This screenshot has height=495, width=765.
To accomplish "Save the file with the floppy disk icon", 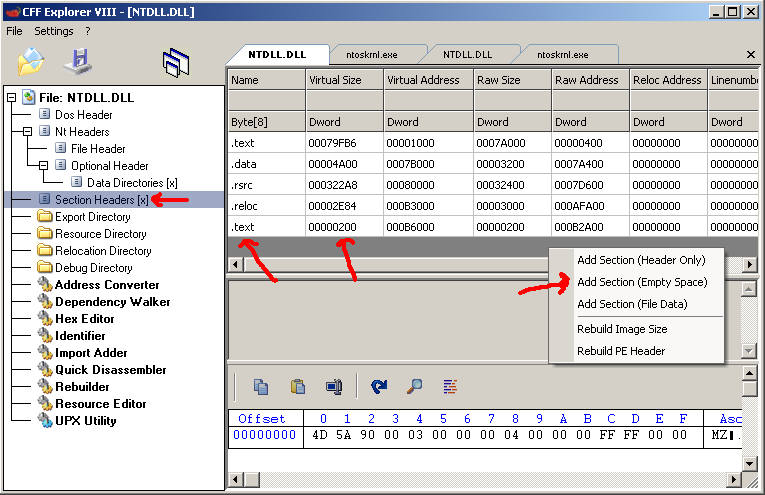I will pyautogui.click(x=78, y=62).
